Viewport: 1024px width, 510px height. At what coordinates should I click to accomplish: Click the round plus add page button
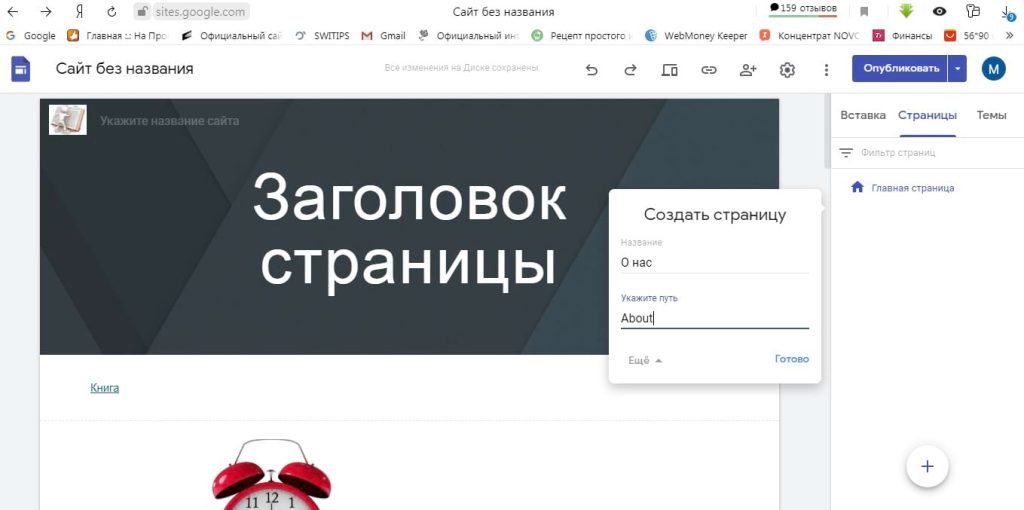click(927, 466)
